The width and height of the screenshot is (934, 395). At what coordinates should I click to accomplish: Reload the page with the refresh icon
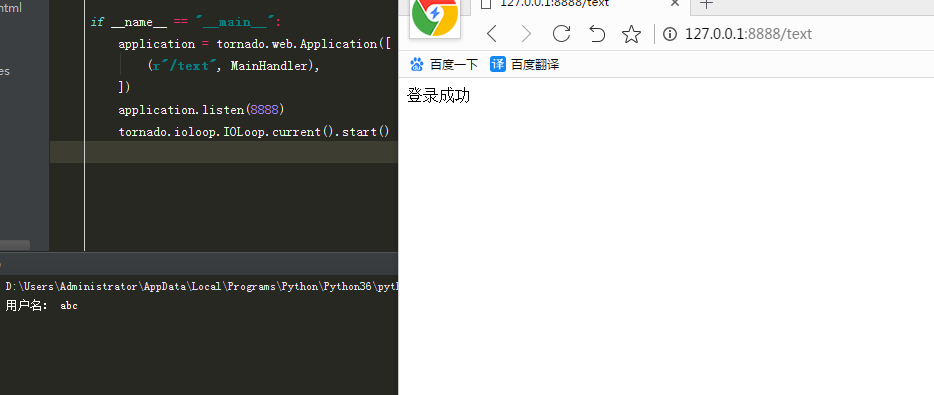click(x=561, y=34)
